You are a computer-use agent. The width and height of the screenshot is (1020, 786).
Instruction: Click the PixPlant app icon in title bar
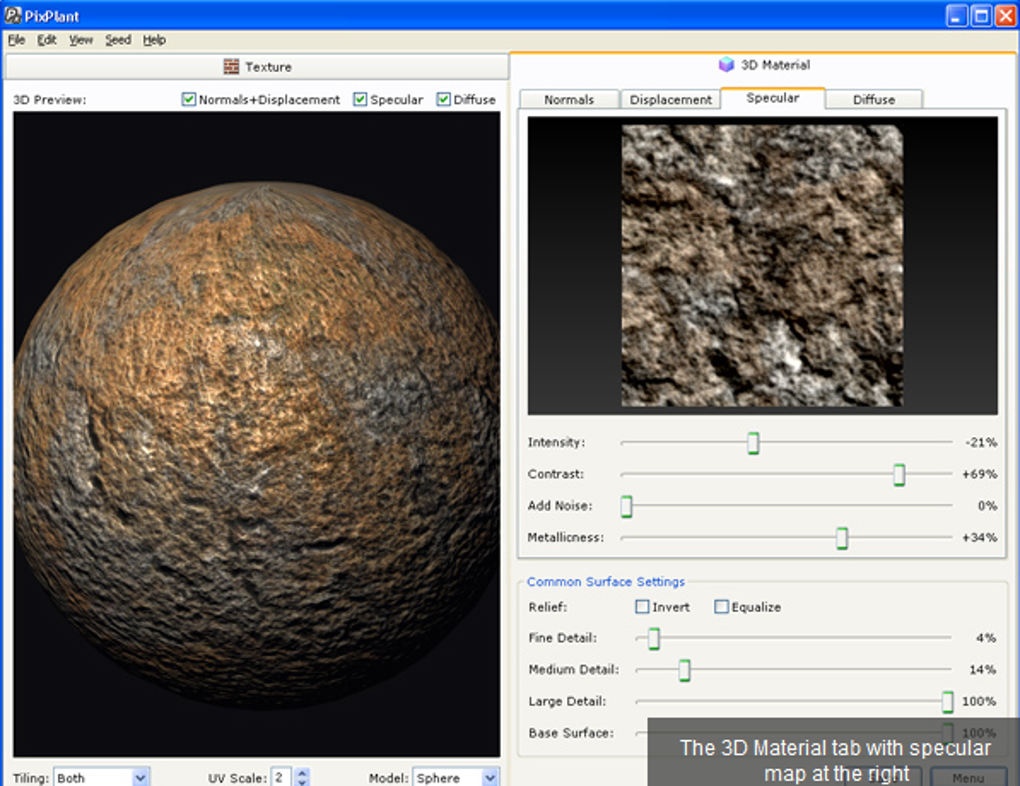(x=14, y=15)
